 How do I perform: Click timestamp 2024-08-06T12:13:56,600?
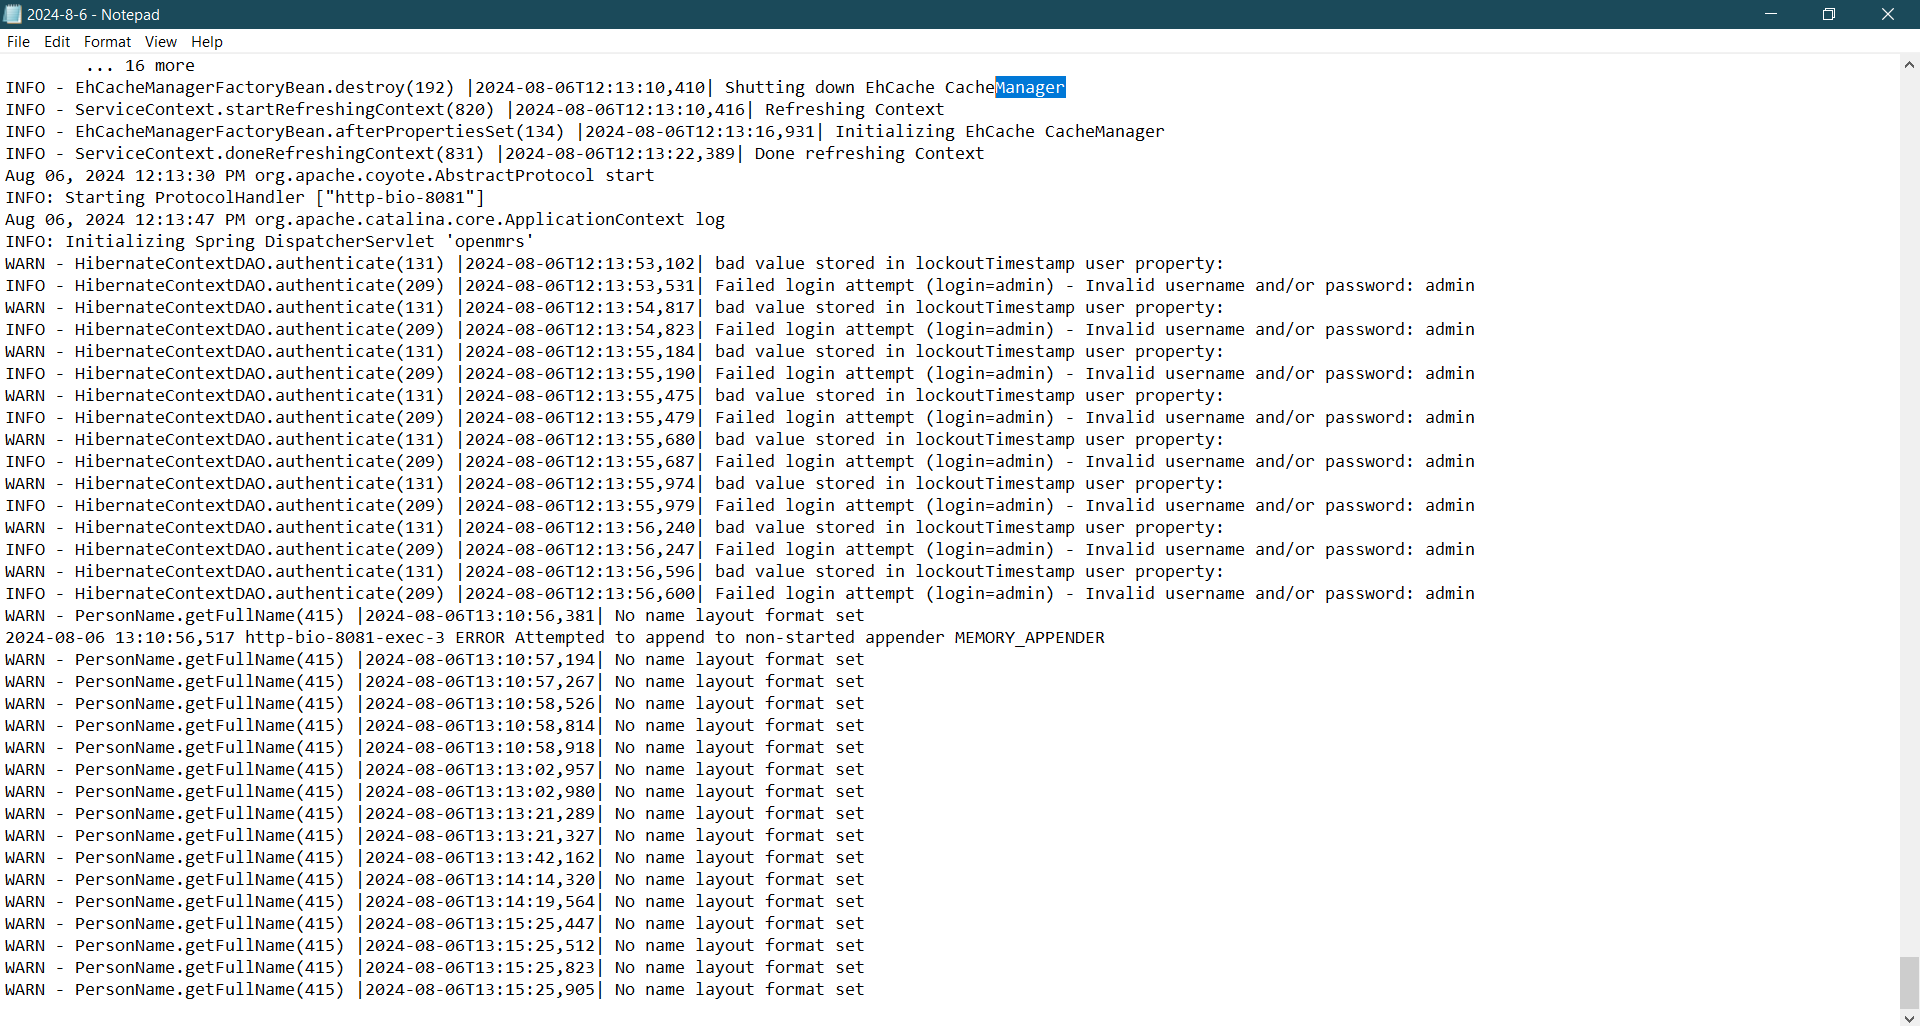[580, 594]
